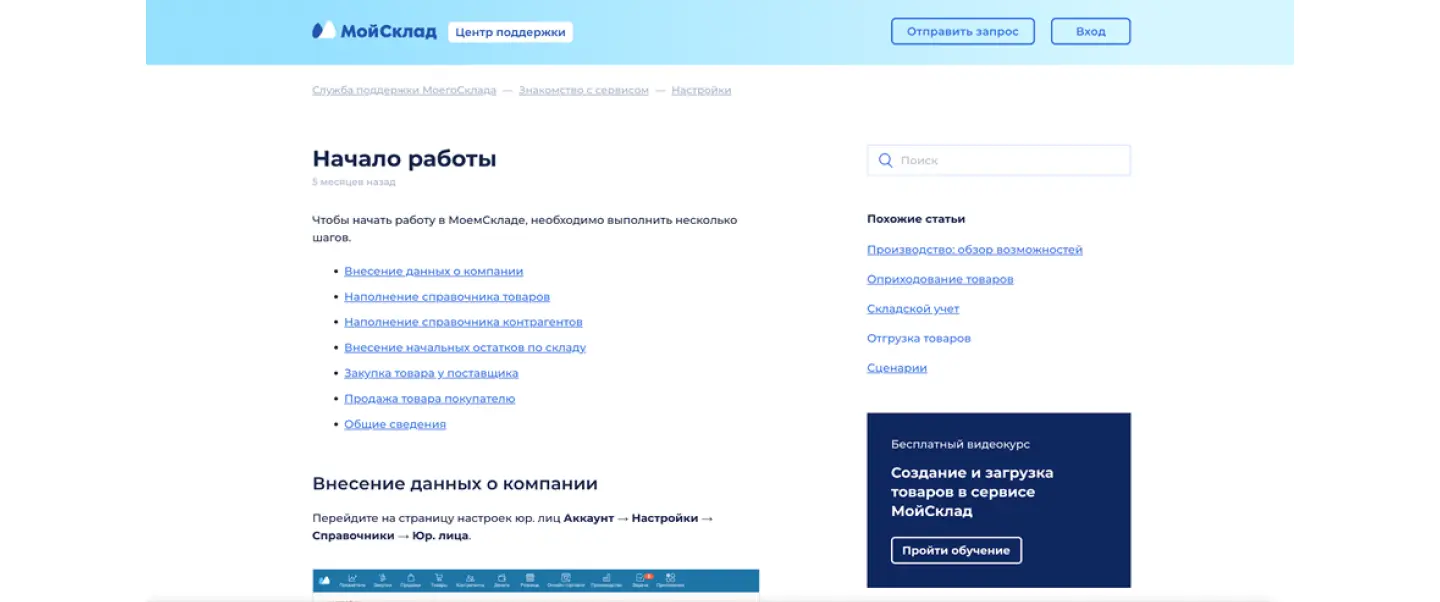Click the Приложения icon in the embedded toolbar
Viewport: 1440px width, 602px height.
coord(670,580)
